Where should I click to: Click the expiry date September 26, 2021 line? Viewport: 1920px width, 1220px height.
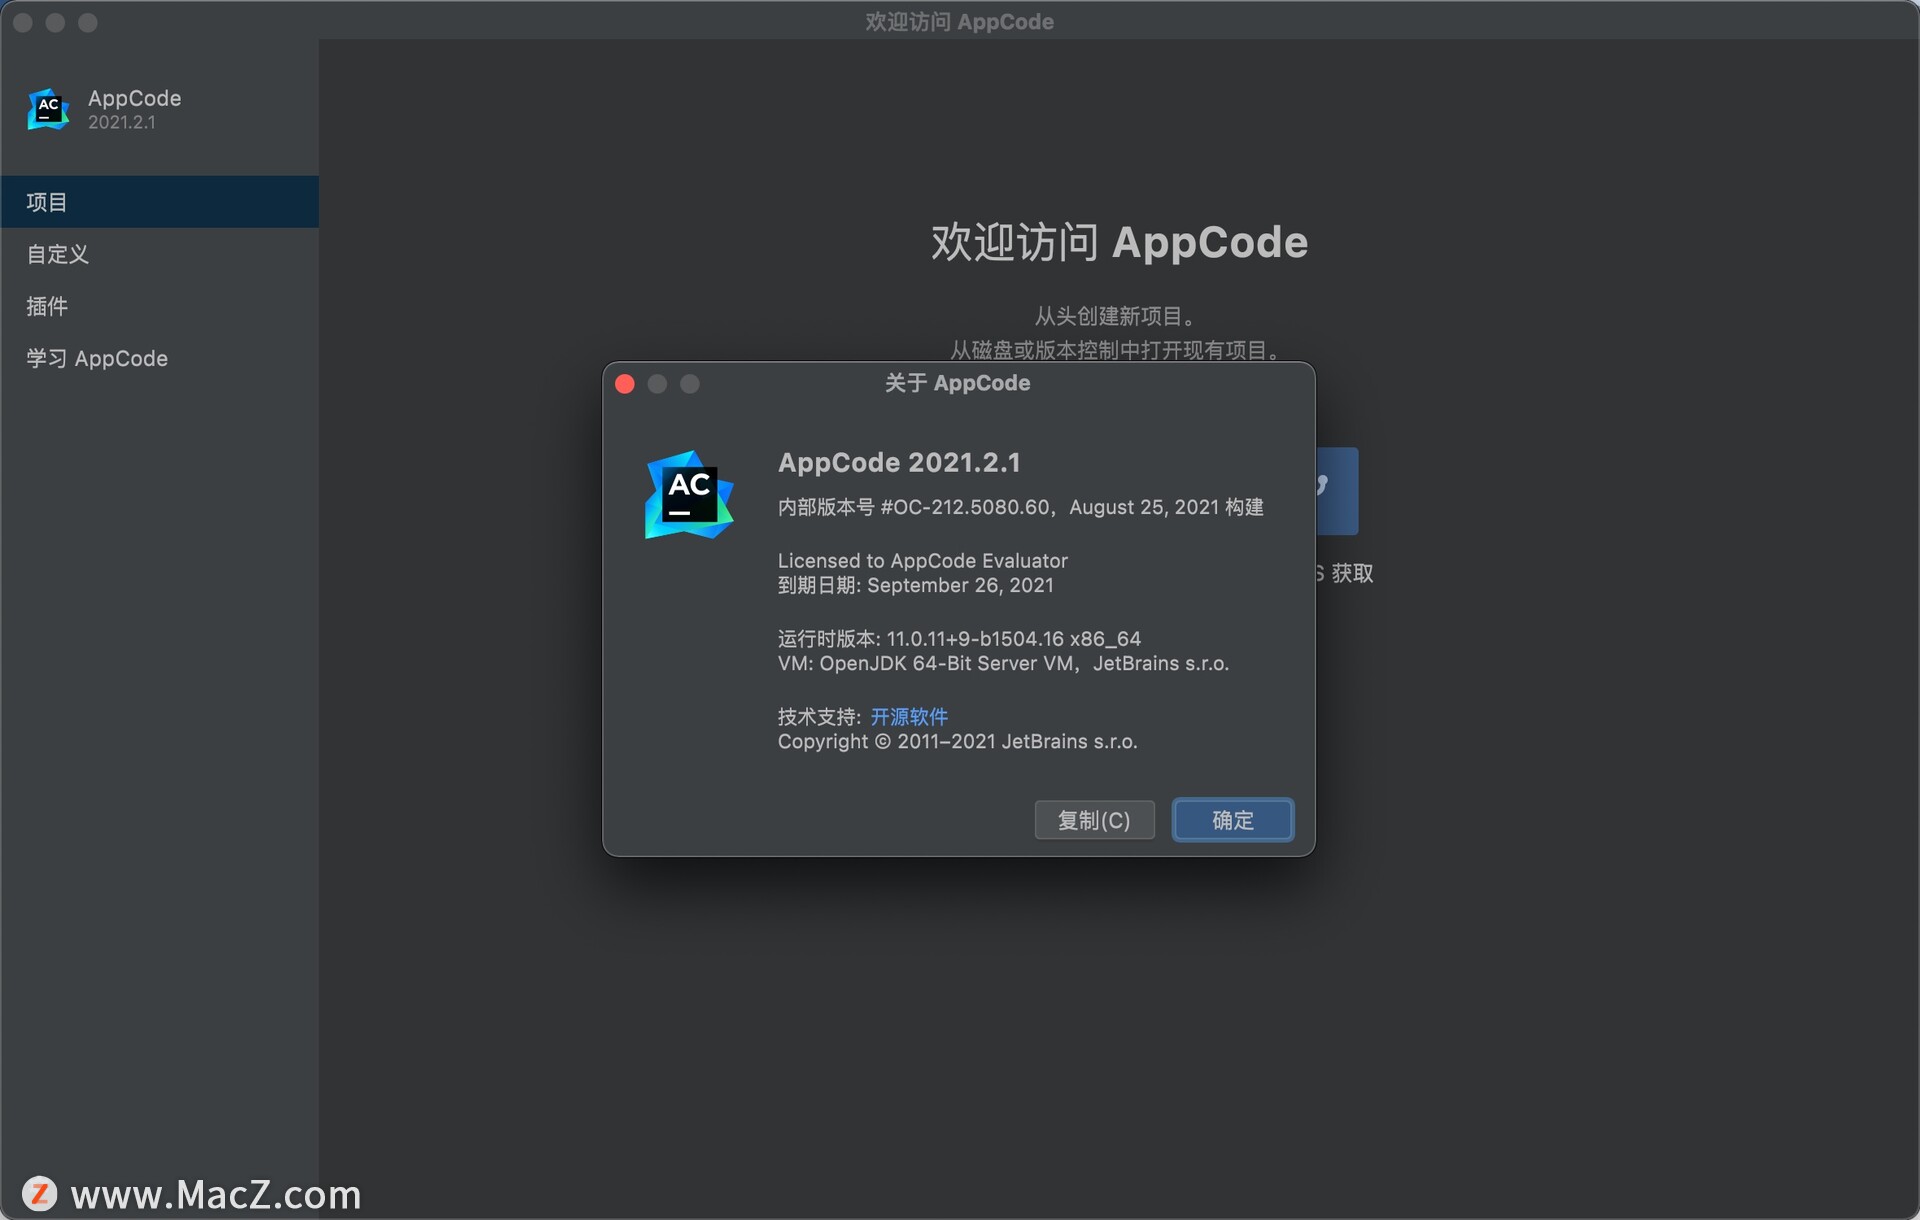pyautogui.click(x=916, y=585)
